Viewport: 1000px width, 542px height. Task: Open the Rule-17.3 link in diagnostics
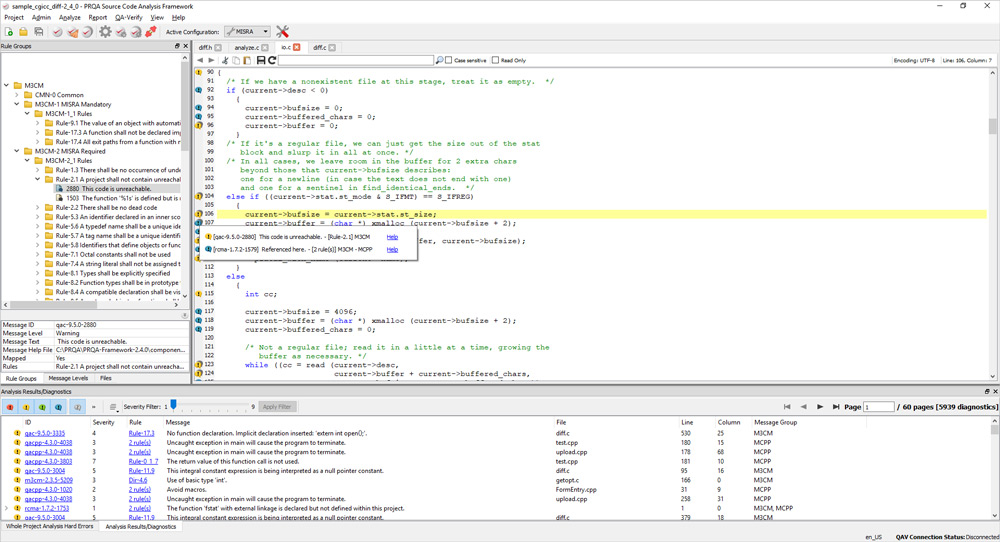coord(141,434)
